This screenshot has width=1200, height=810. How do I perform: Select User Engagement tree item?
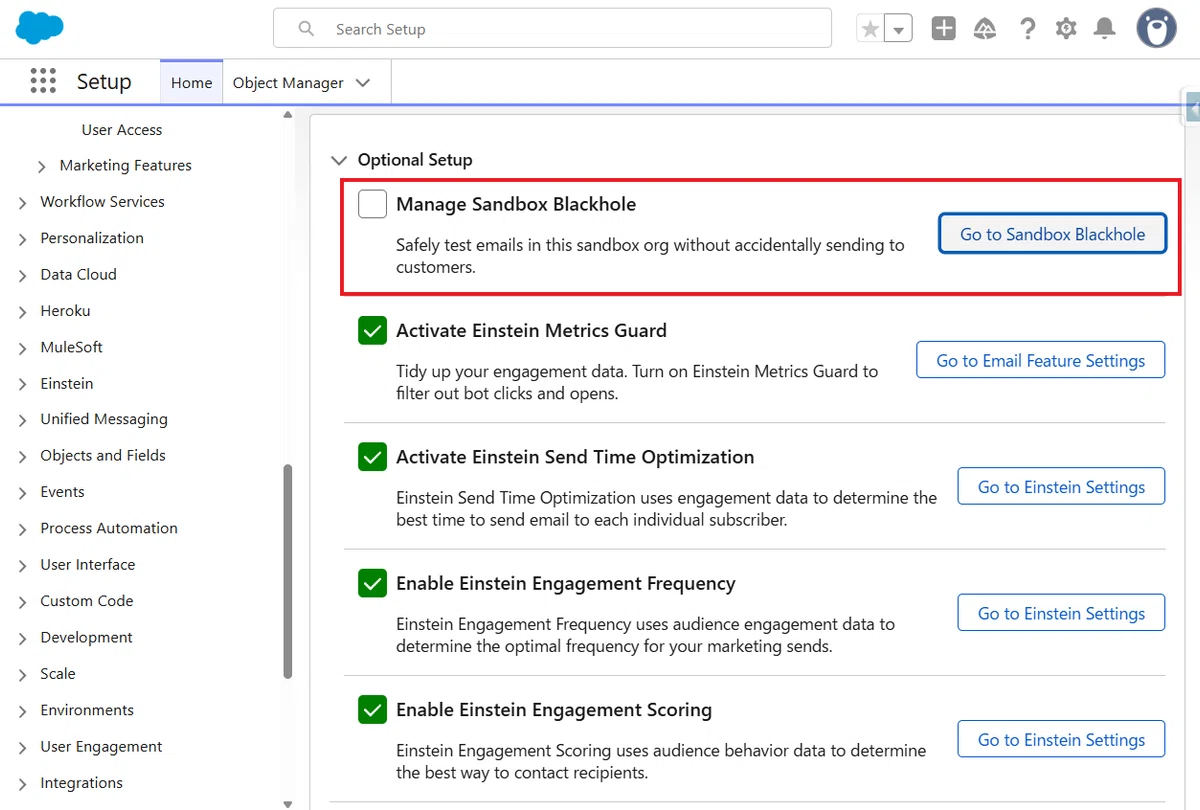(x=101, y=747)
